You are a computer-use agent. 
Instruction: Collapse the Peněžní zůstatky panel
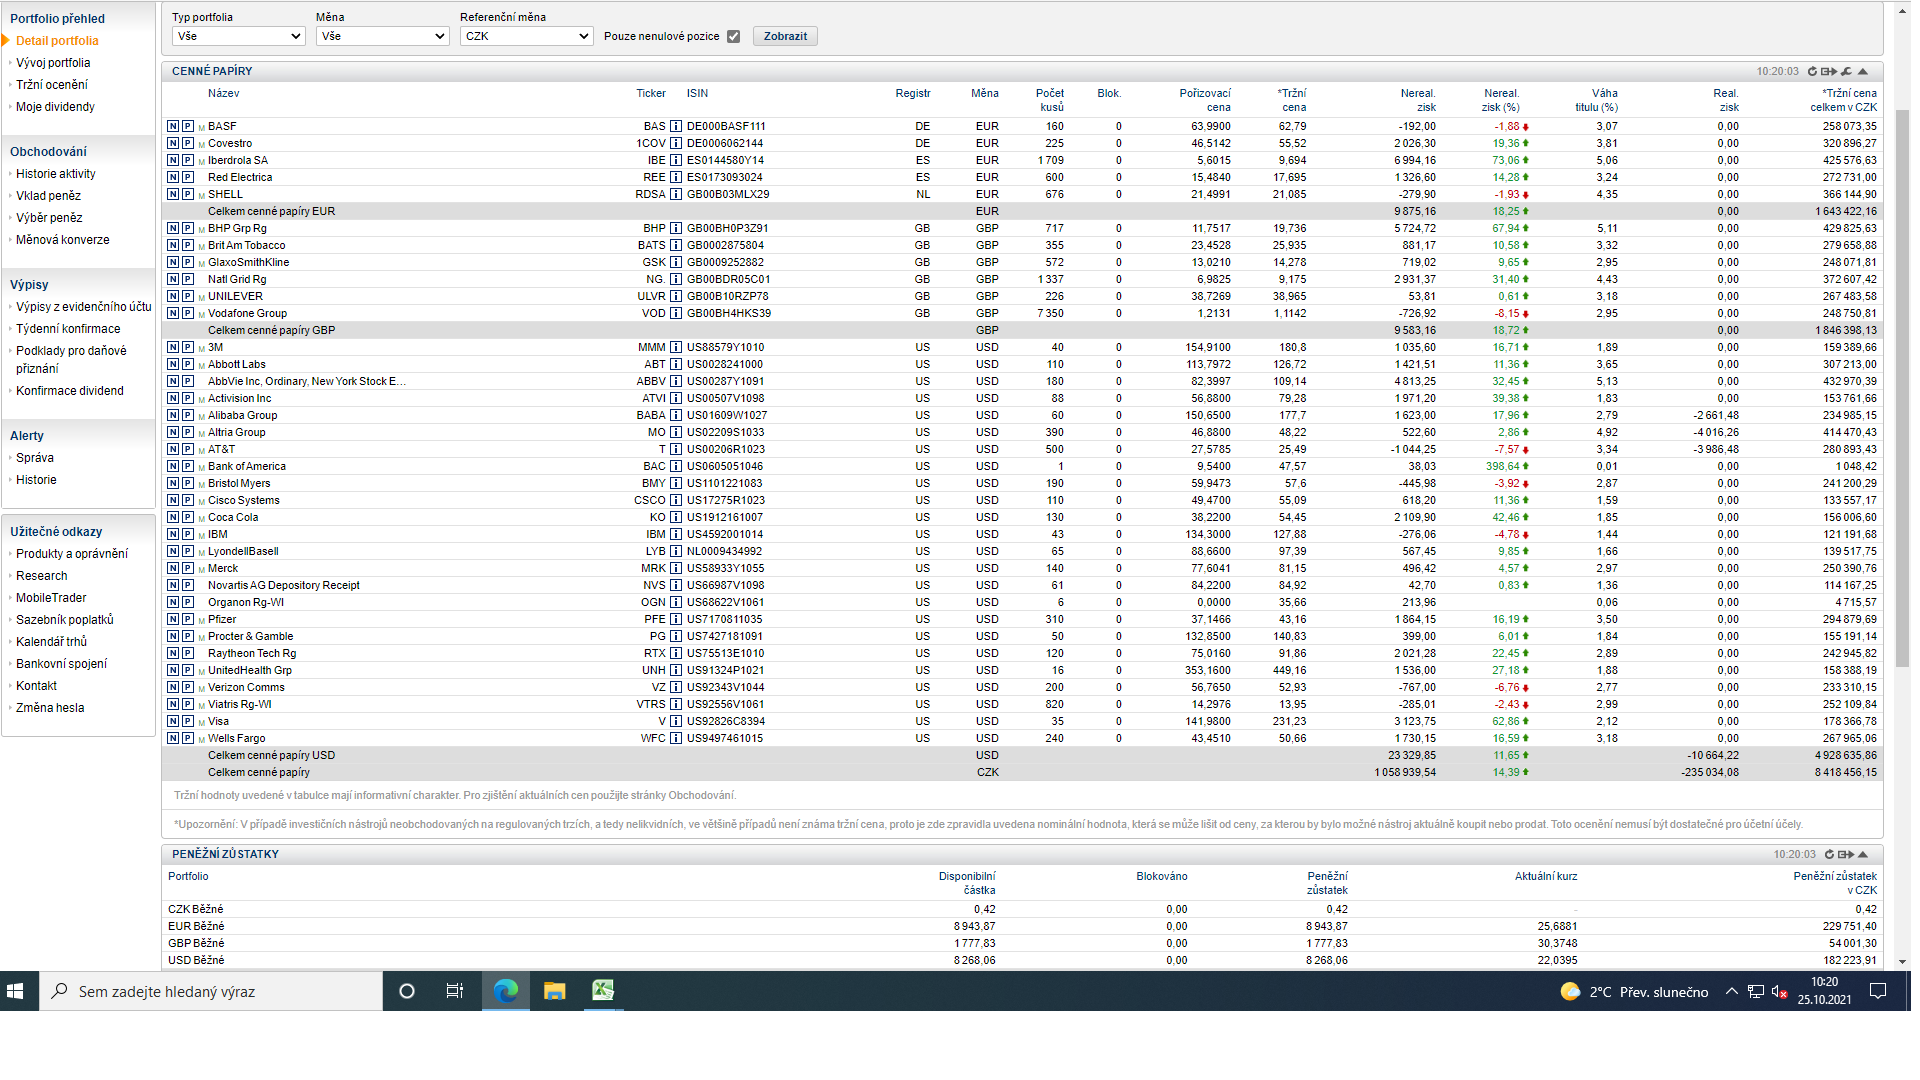tap(1863, 855)
